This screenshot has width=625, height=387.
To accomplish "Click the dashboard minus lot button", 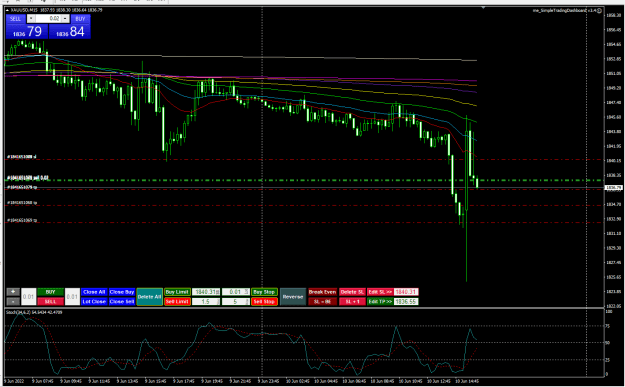I will click(13, 301).
